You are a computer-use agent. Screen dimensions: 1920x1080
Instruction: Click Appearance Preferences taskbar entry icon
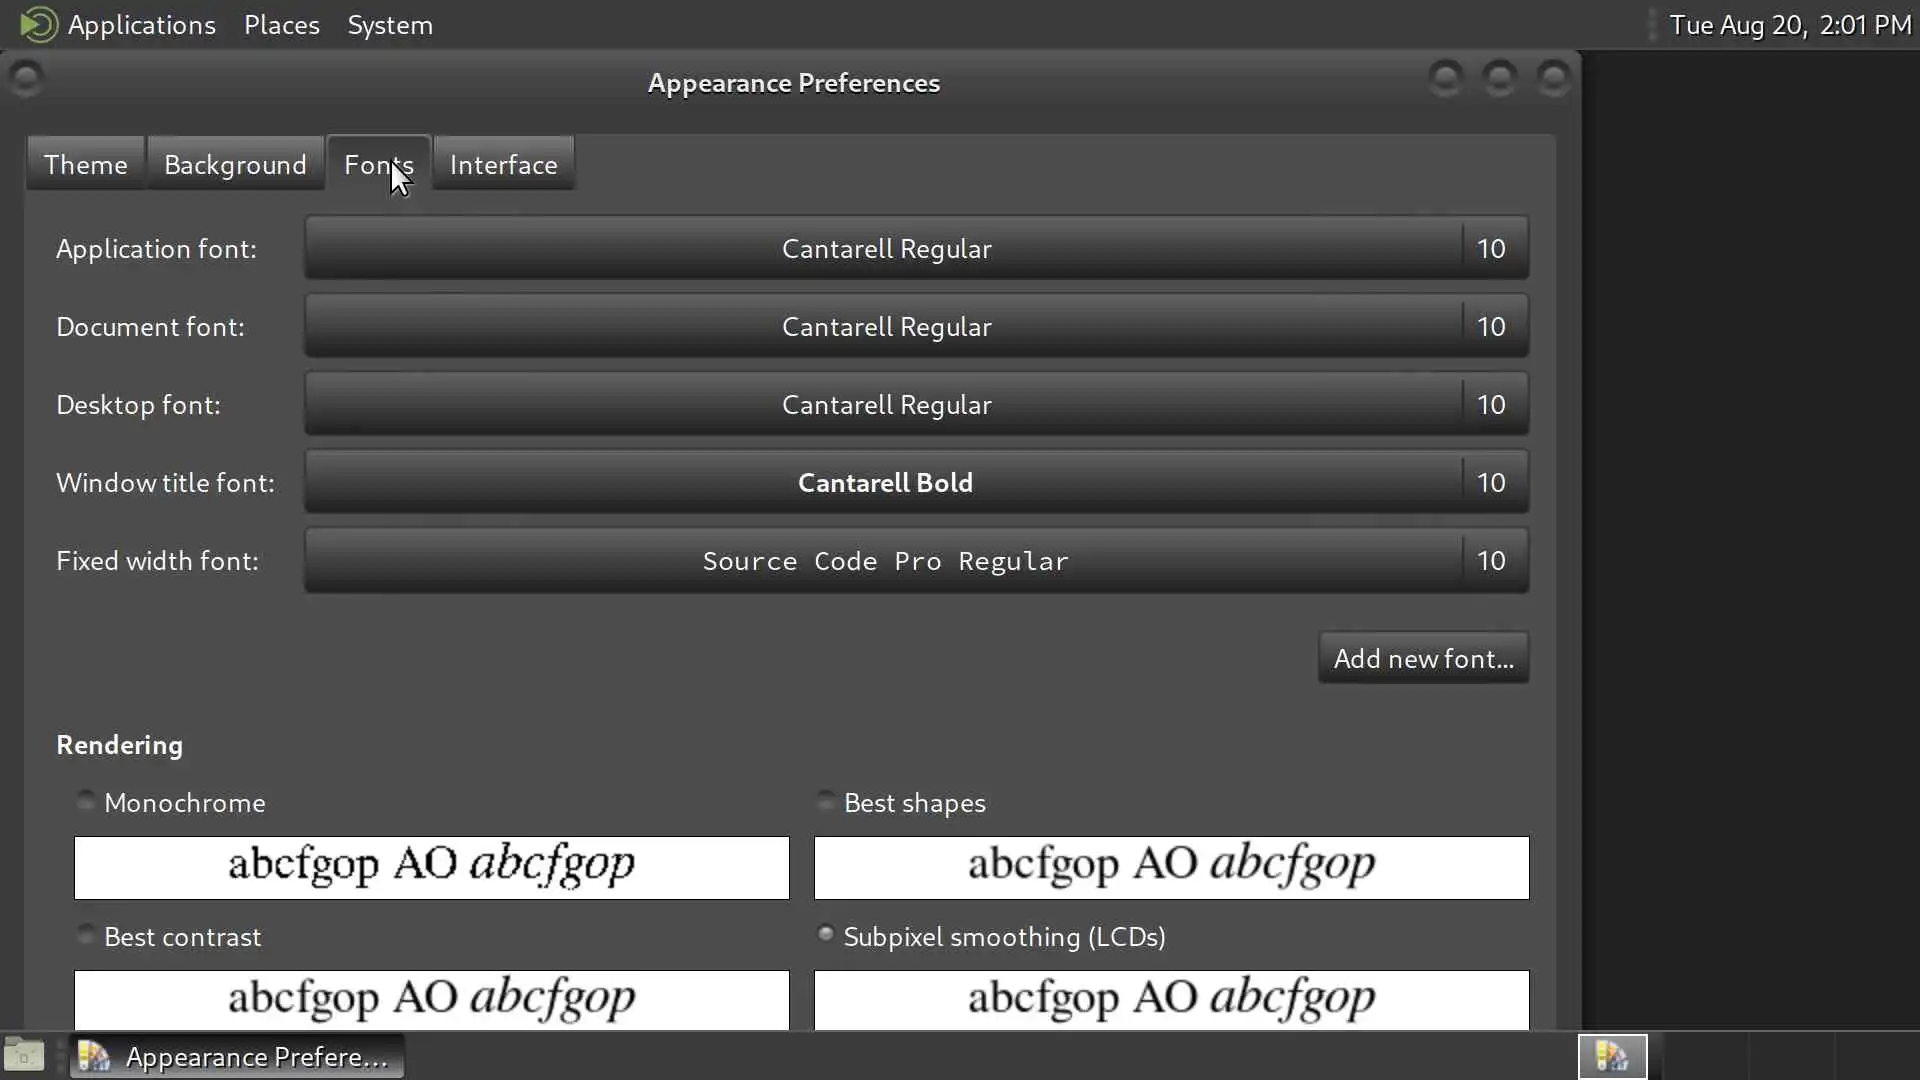(94, 1056)
